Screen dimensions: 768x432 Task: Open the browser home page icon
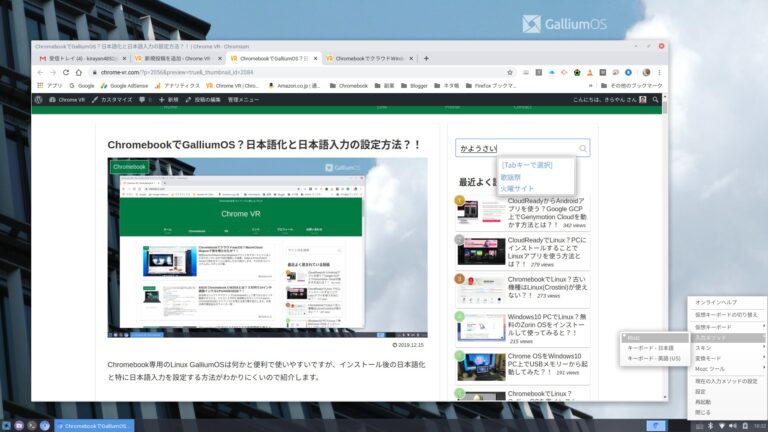point(78,72)
